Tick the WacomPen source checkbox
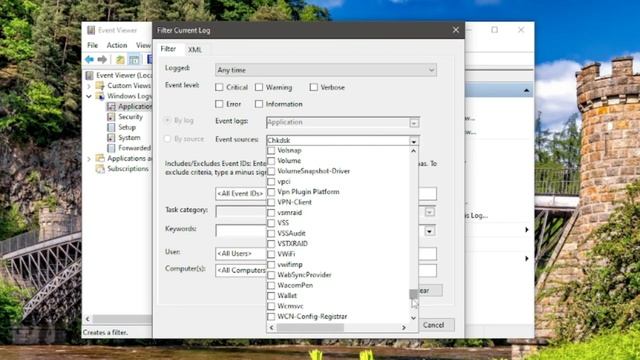 tap(271, 285)
